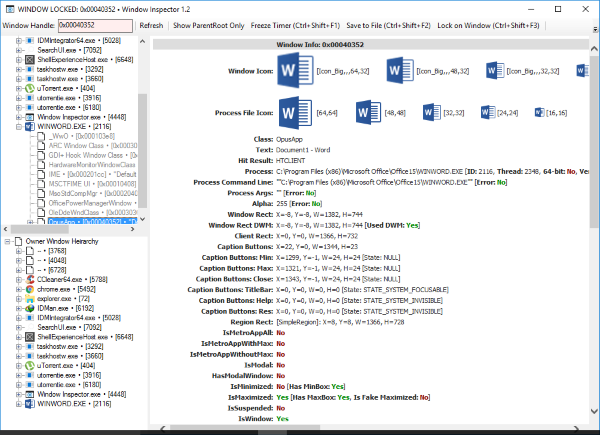The image size is (600, 435).
Task: Collapse the Owner Window Heirarchy root node
Action: tap(7, 241)
